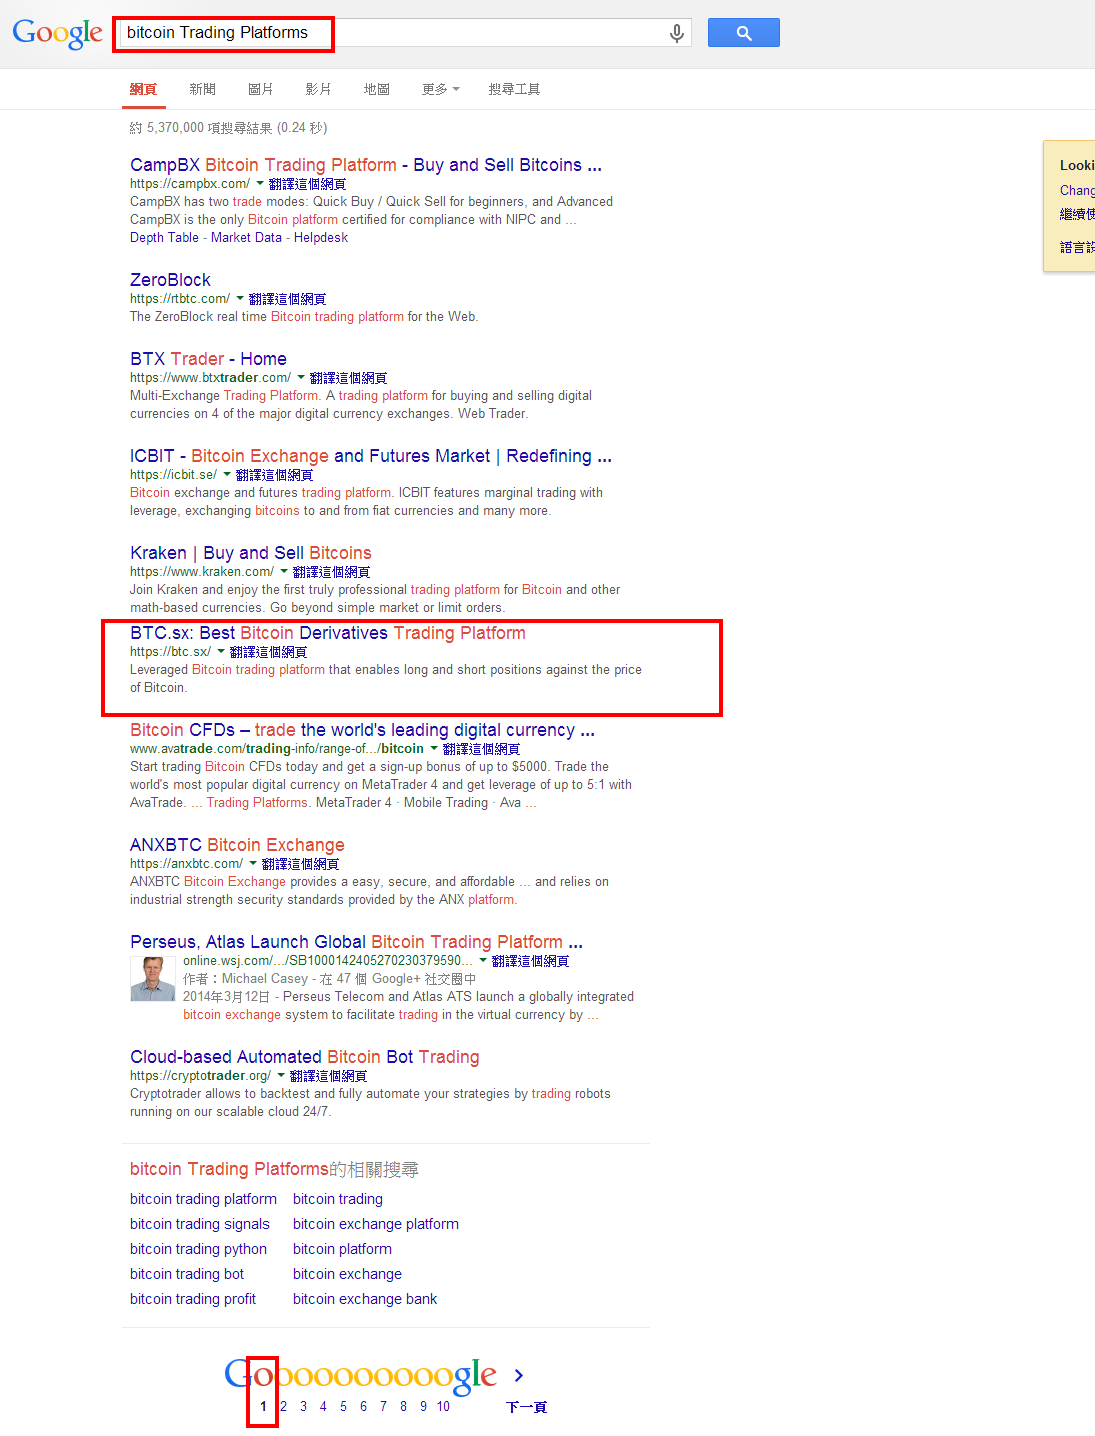This screenshot has height=1436, width=1095.
Task: Search related 'bitcoin trading profit'
Action: coord(193,1299)
